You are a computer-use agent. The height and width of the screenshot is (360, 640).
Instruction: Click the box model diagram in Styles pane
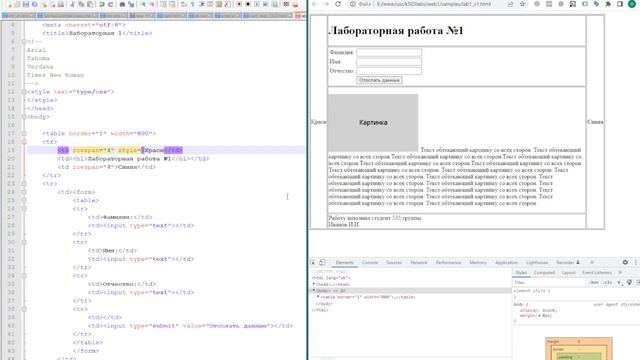coord(579,349)
